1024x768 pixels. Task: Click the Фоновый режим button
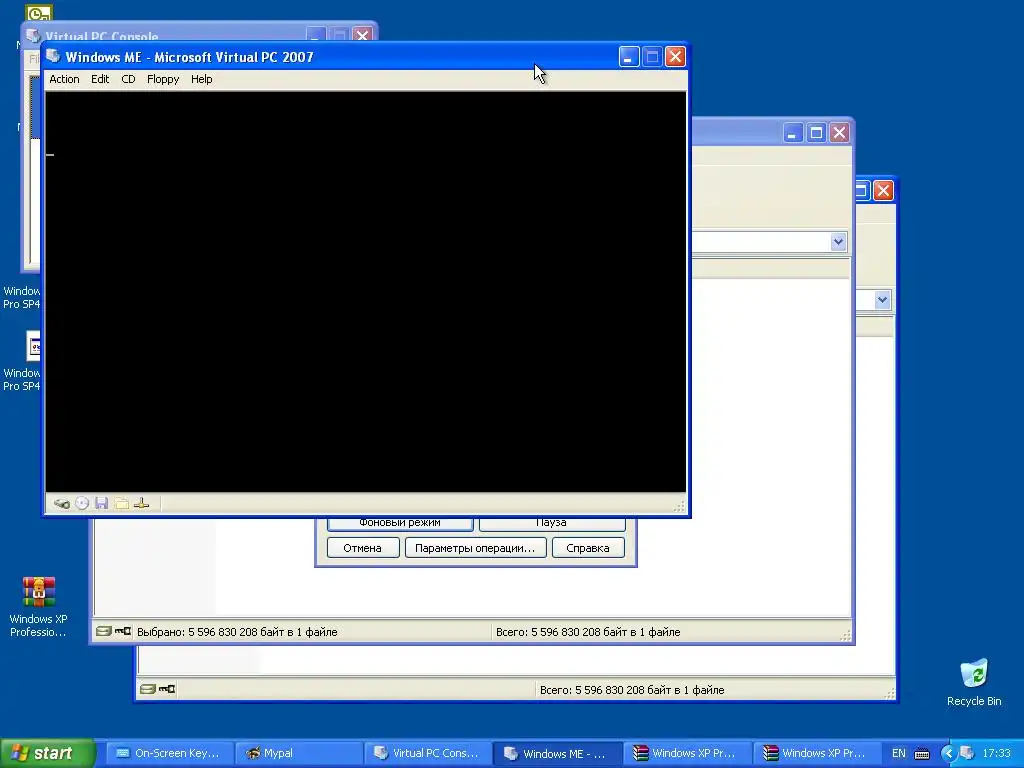click(400, 523)
